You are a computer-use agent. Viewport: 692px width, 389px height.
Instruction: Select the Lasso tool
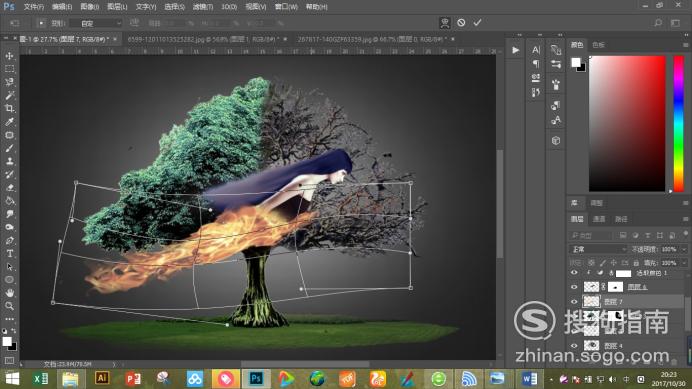pyautogui.click(x=9, y=82)
